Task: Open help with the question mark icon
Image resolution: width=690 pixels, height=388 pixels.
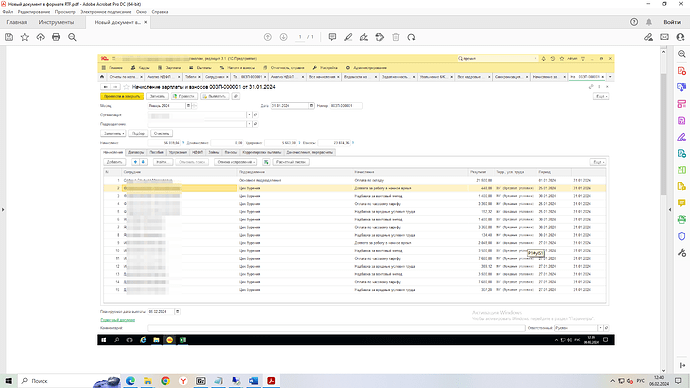Action: pyautogui.click(x=634, y=22)
